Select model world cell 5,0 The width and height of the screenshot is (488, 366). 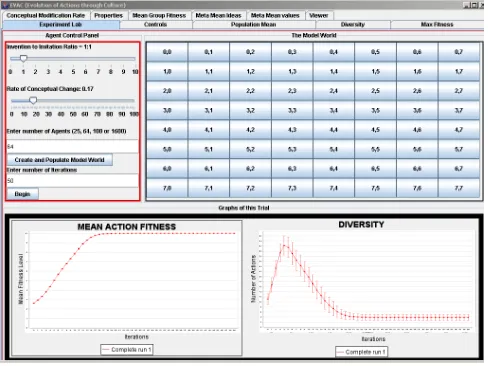167,149
